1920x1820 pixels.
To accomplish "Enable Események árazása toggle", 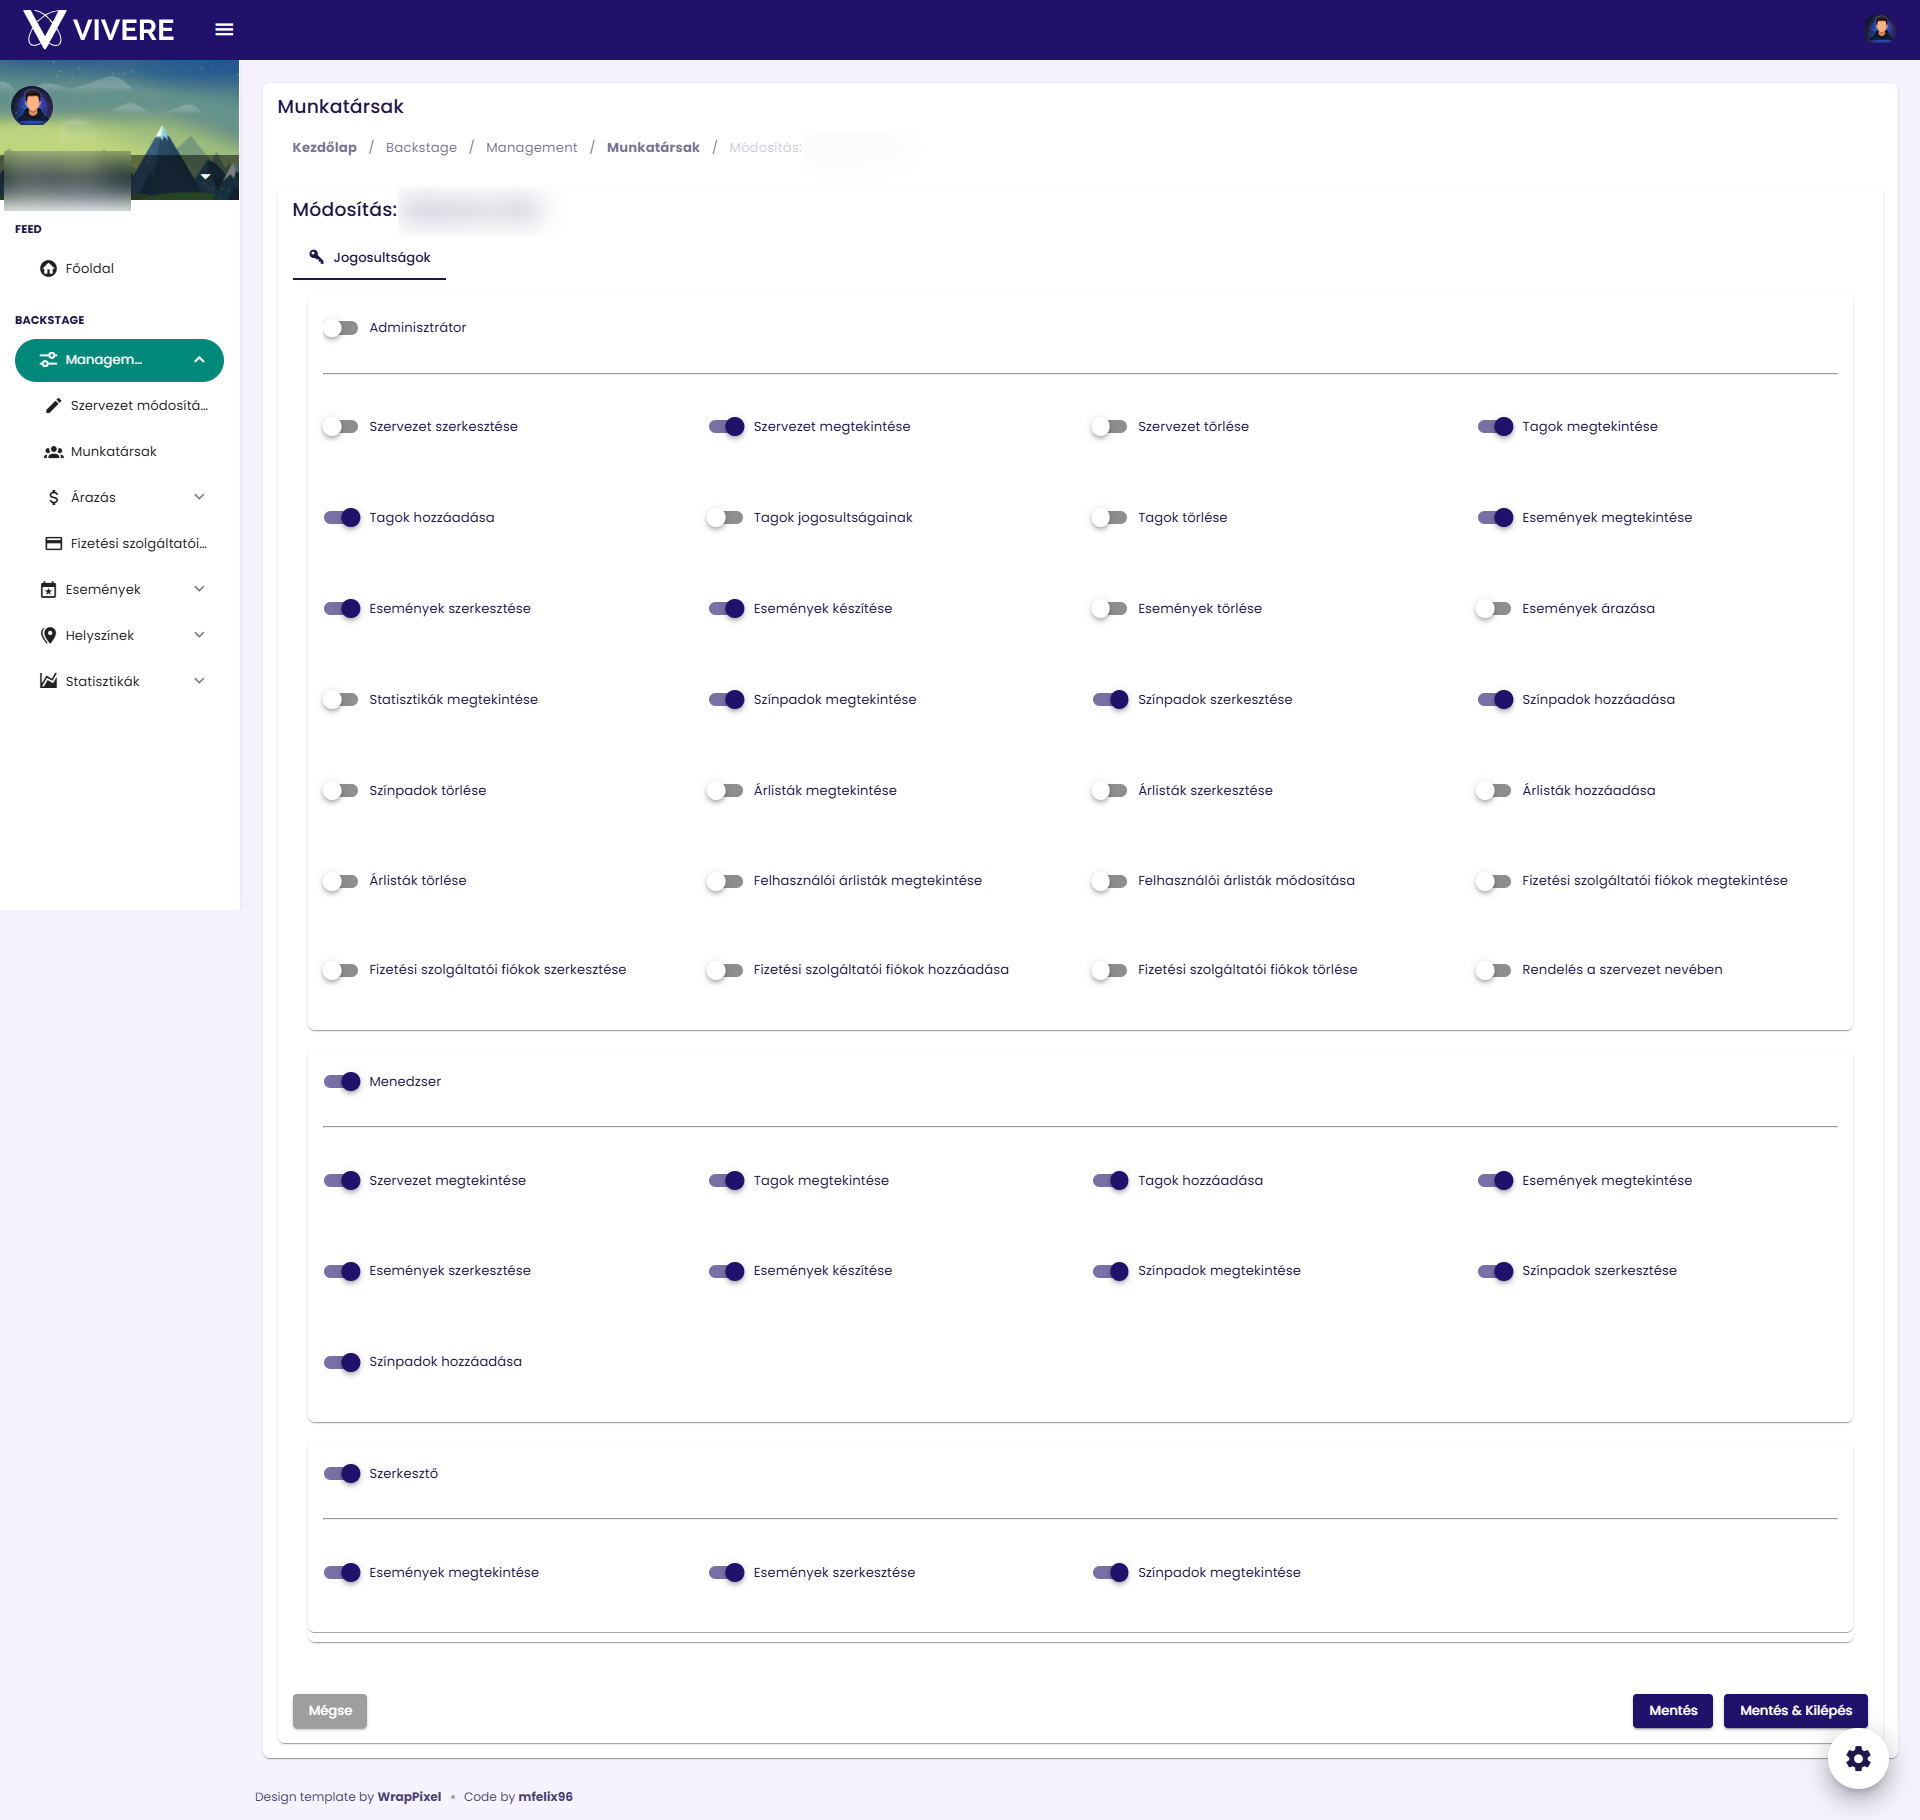I will [1493, 609].
